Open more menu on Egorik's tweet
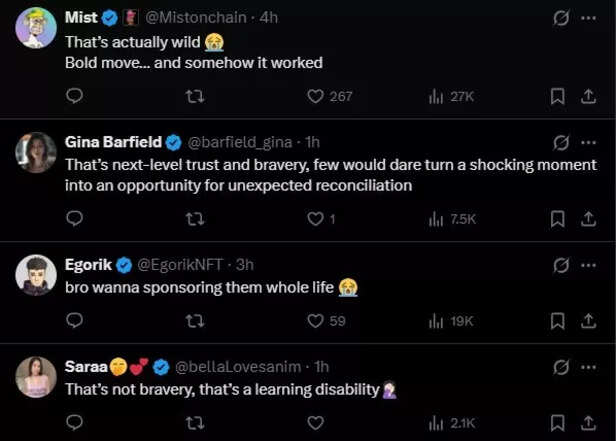Screen dimensions: 616x441 [x=588, y=265]
